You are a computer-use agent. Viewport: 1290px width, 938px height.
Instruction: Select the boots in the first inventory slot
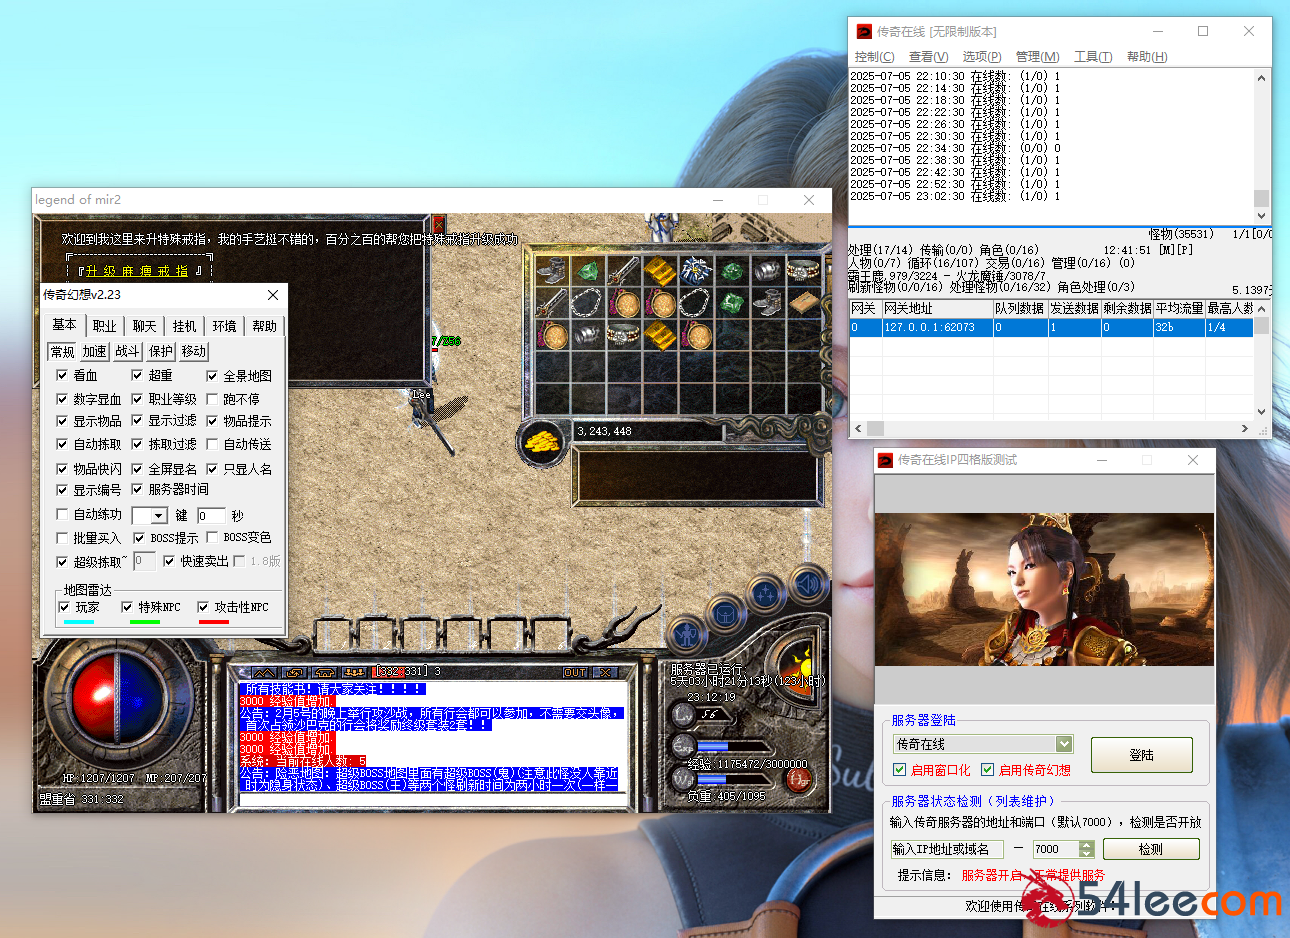pos(551,270)
